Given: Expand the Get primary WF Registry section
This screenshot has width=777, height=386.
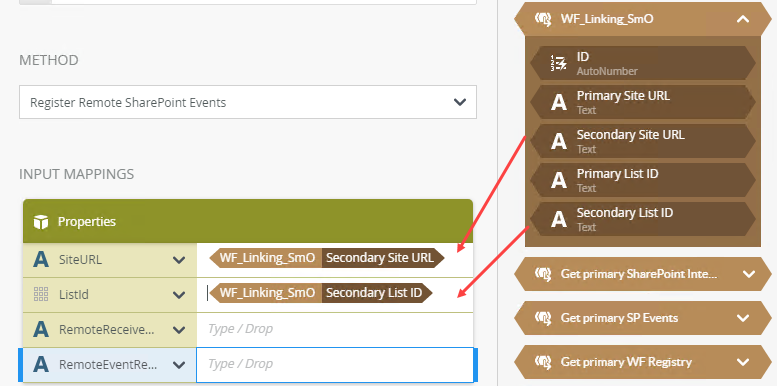Looking at the screenshot, I should pos(743,362).
